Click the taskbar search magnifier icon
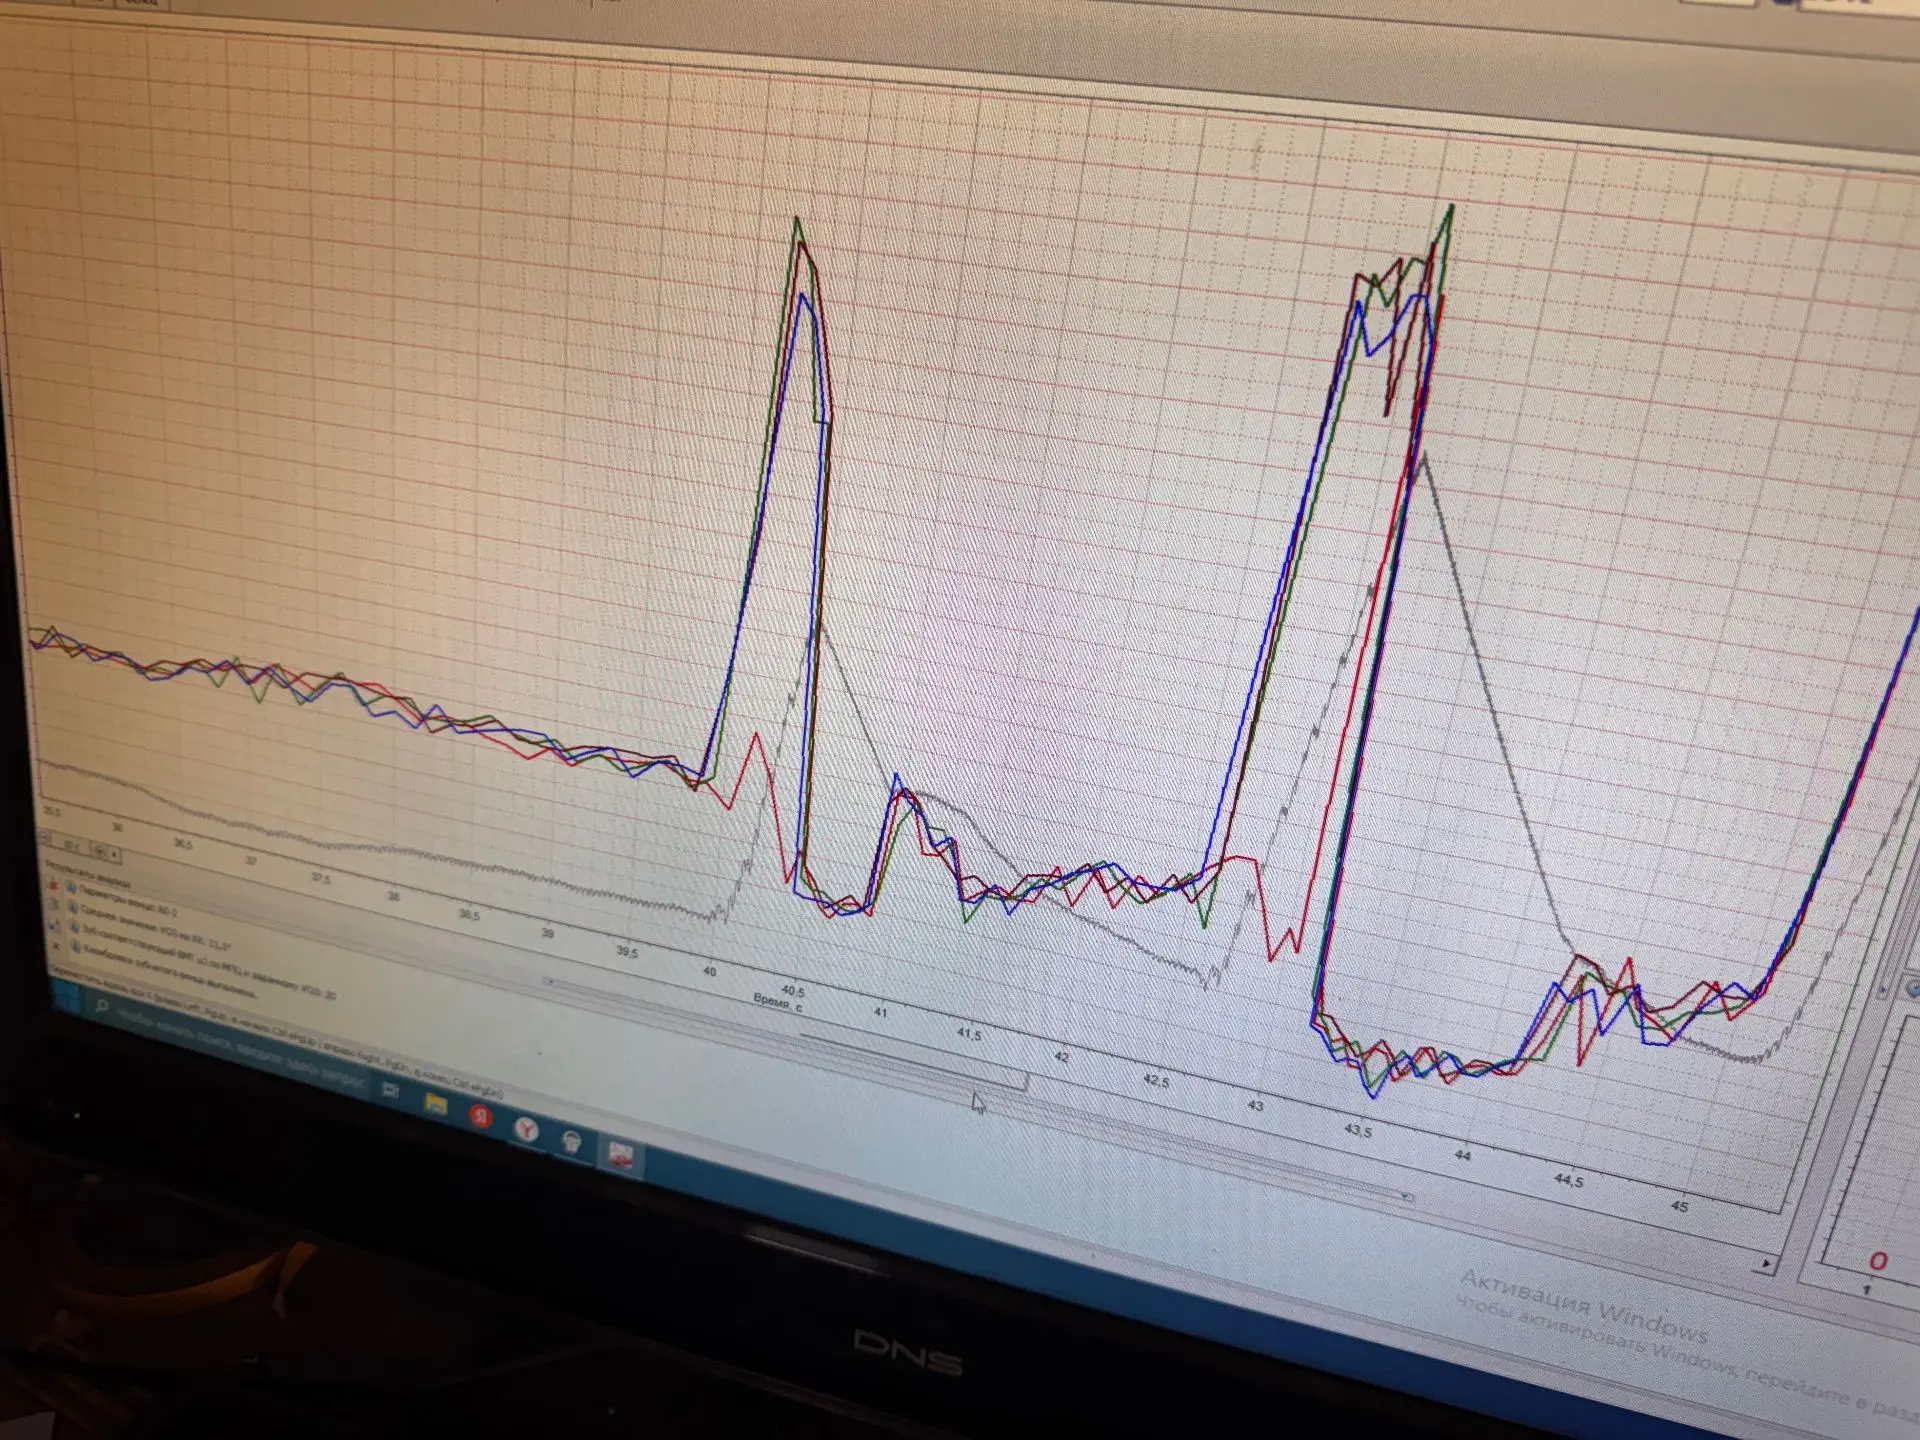This screenshot has width=1920, height=1440. click(101, 1006)
